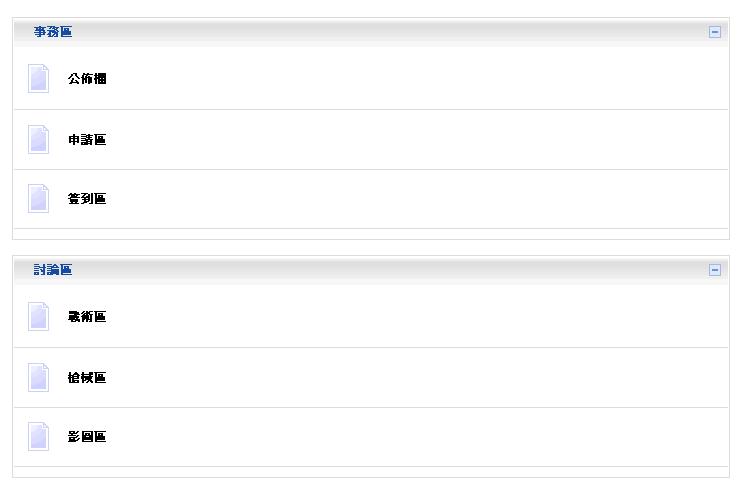
Task: Click the forum icon beside 簽到區
Action: coord(39,198)
